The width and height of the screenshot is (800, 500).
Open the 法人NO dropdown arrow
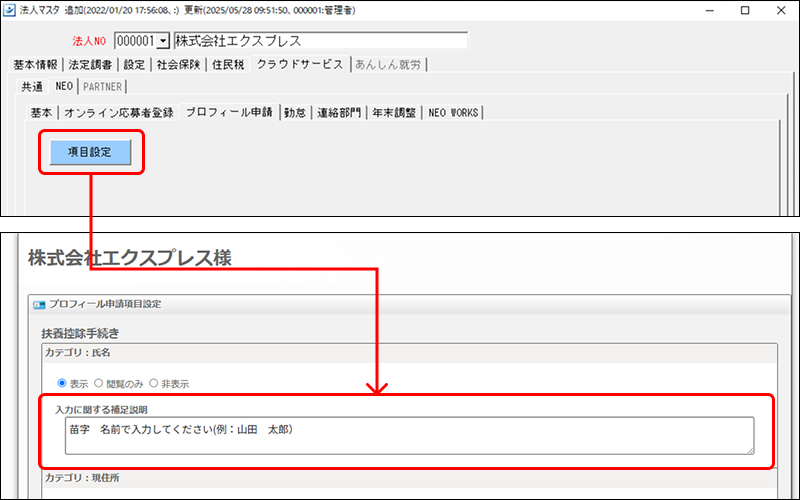pyautogui.click(x=163, y=41)
